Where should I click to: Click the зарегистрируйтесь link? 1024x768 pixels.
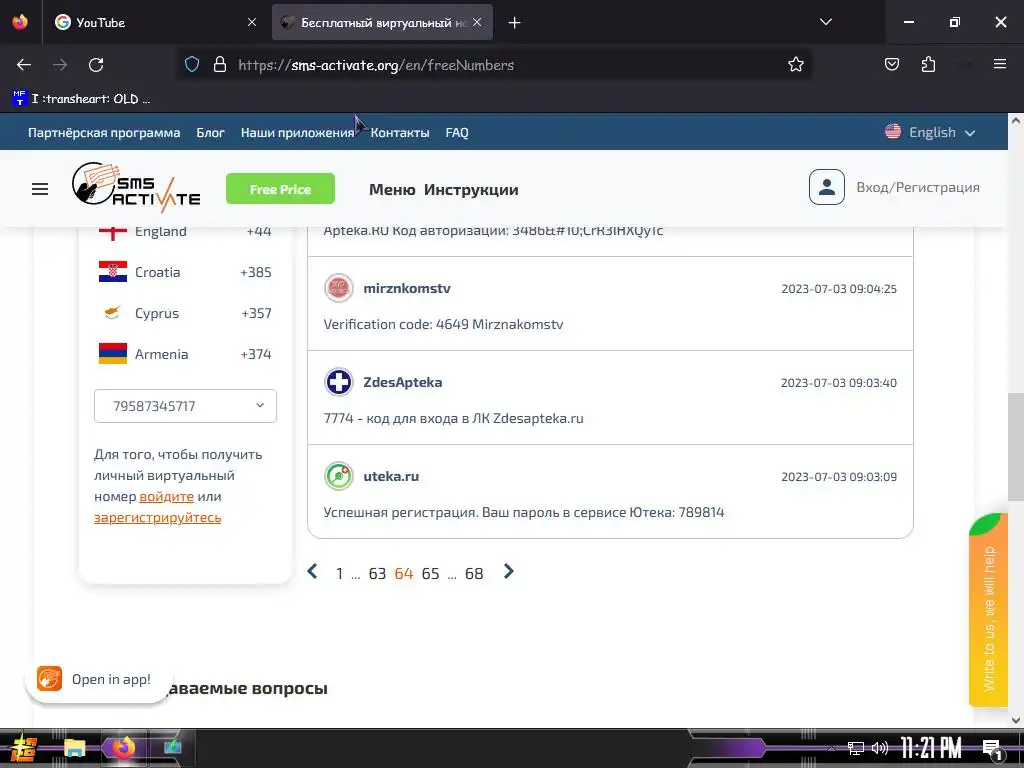pos(157,517)
